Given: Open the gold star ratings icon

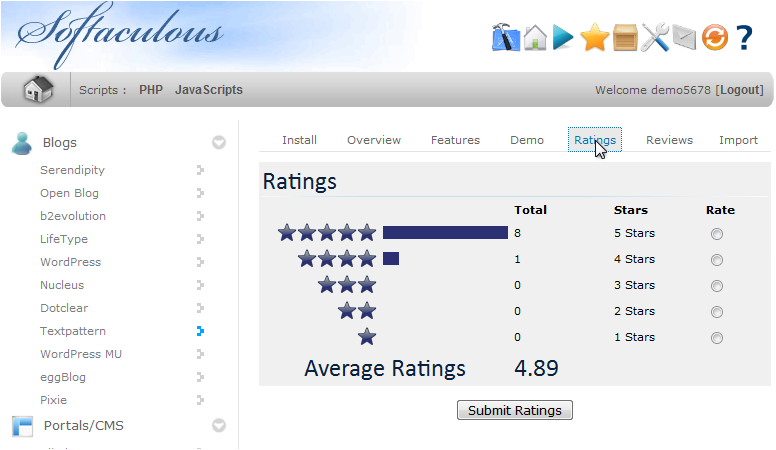Looking at the screenshot, I should click(594, 38).
